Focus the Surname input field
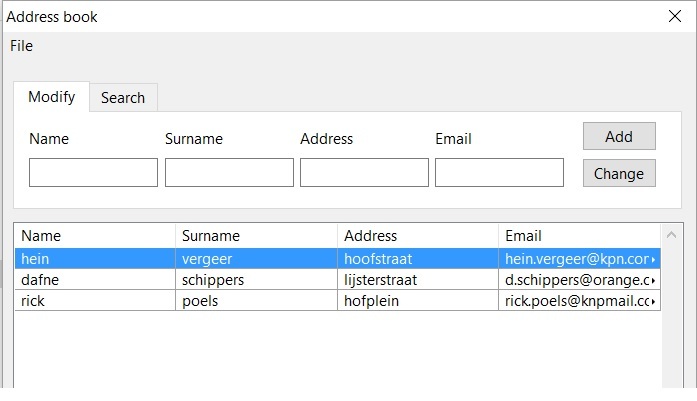Screen dimensions: 697x401 pyautogui.click(x=229, y=172)
